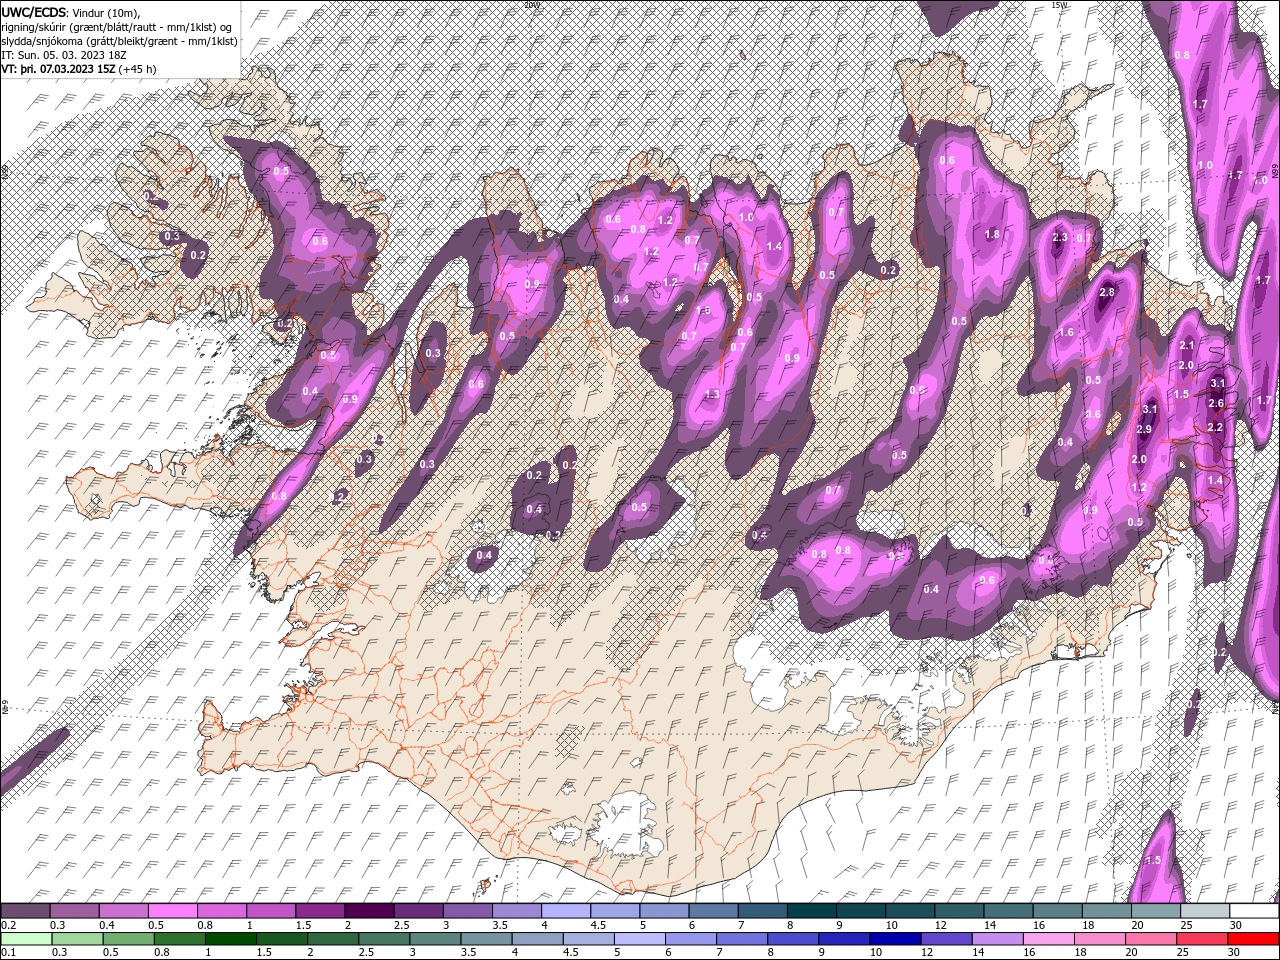The width and height of the screenshot is (1280, 960).
Task: Click the 'slydda/snjókoma' legend description line
Action: (119, 41)
